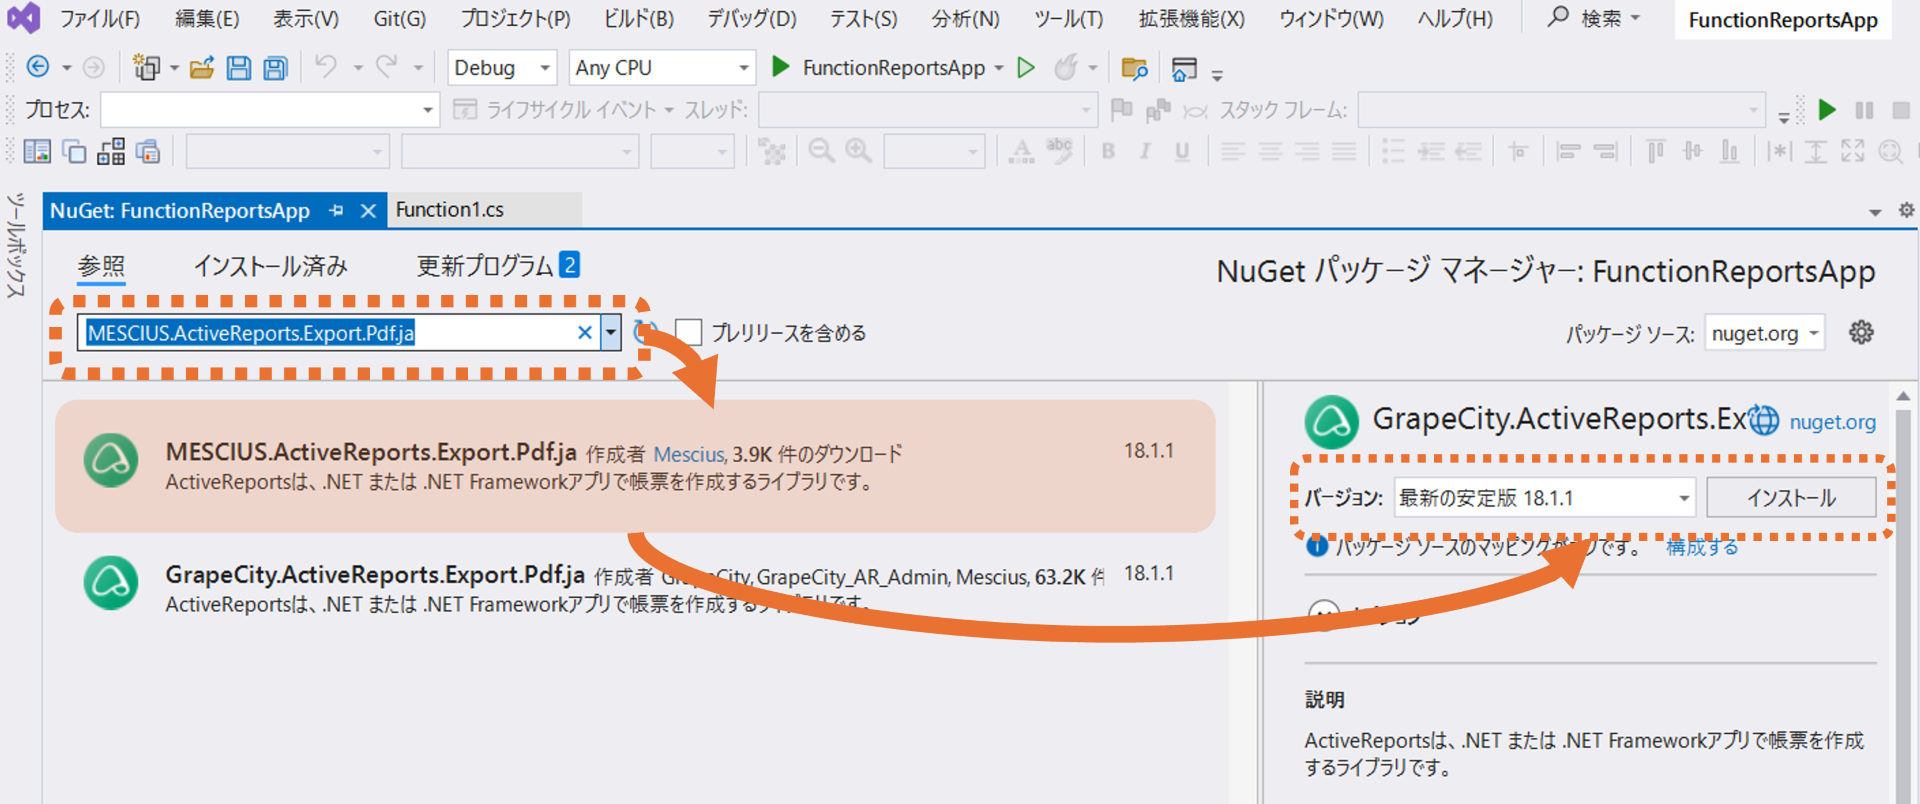Select MESCIUS.ActiveReports.Export.Pdf.ja package row

coord(635,466)
